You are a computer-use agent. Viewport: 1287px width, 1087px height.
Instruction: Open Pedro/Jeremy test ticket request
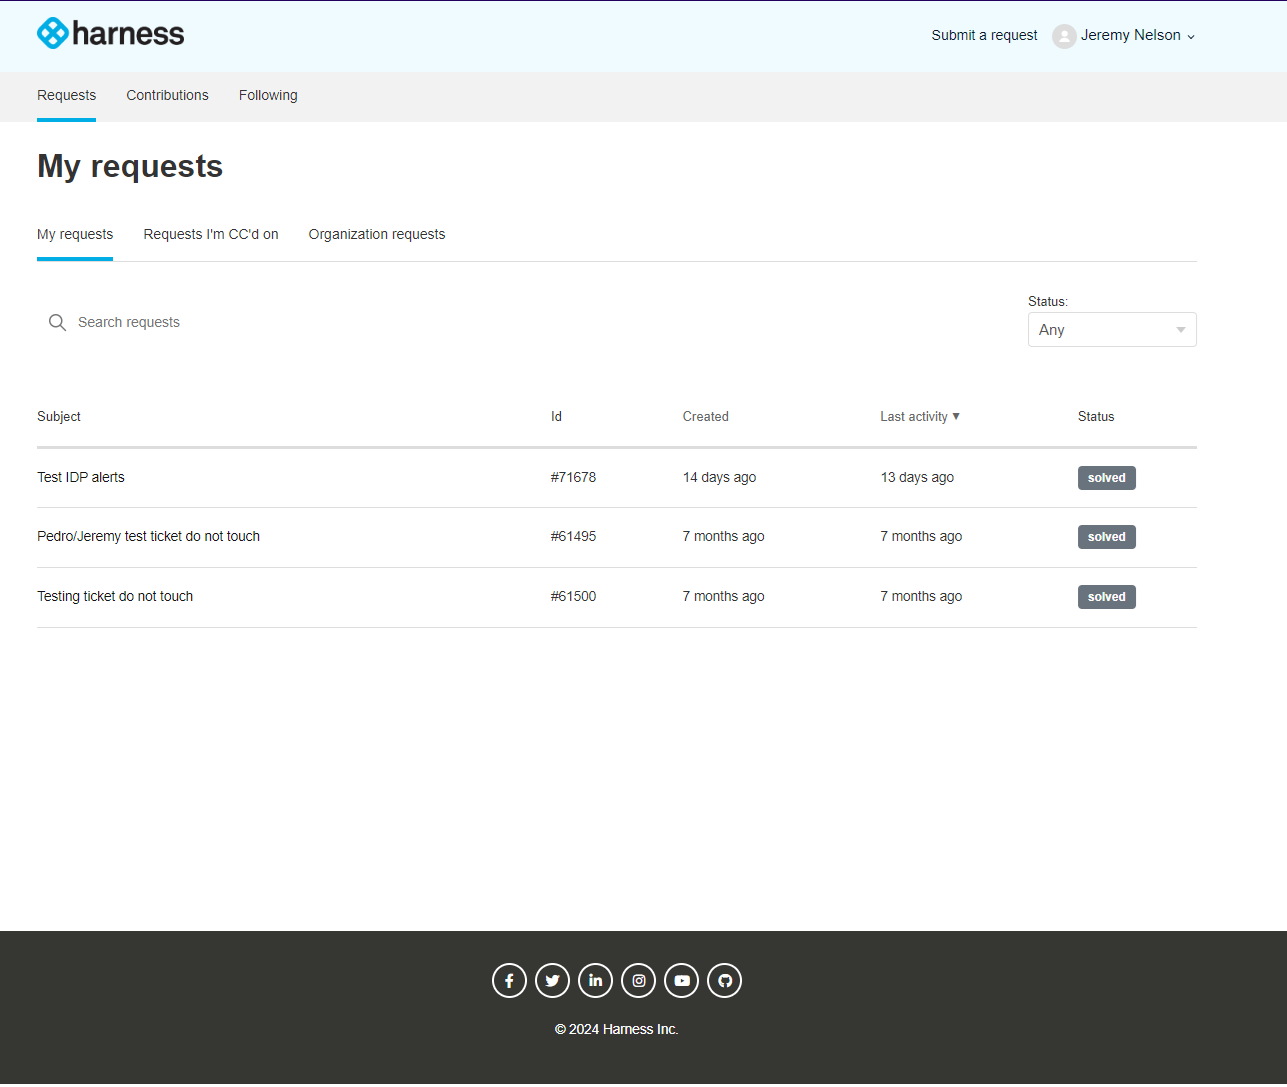148,536
